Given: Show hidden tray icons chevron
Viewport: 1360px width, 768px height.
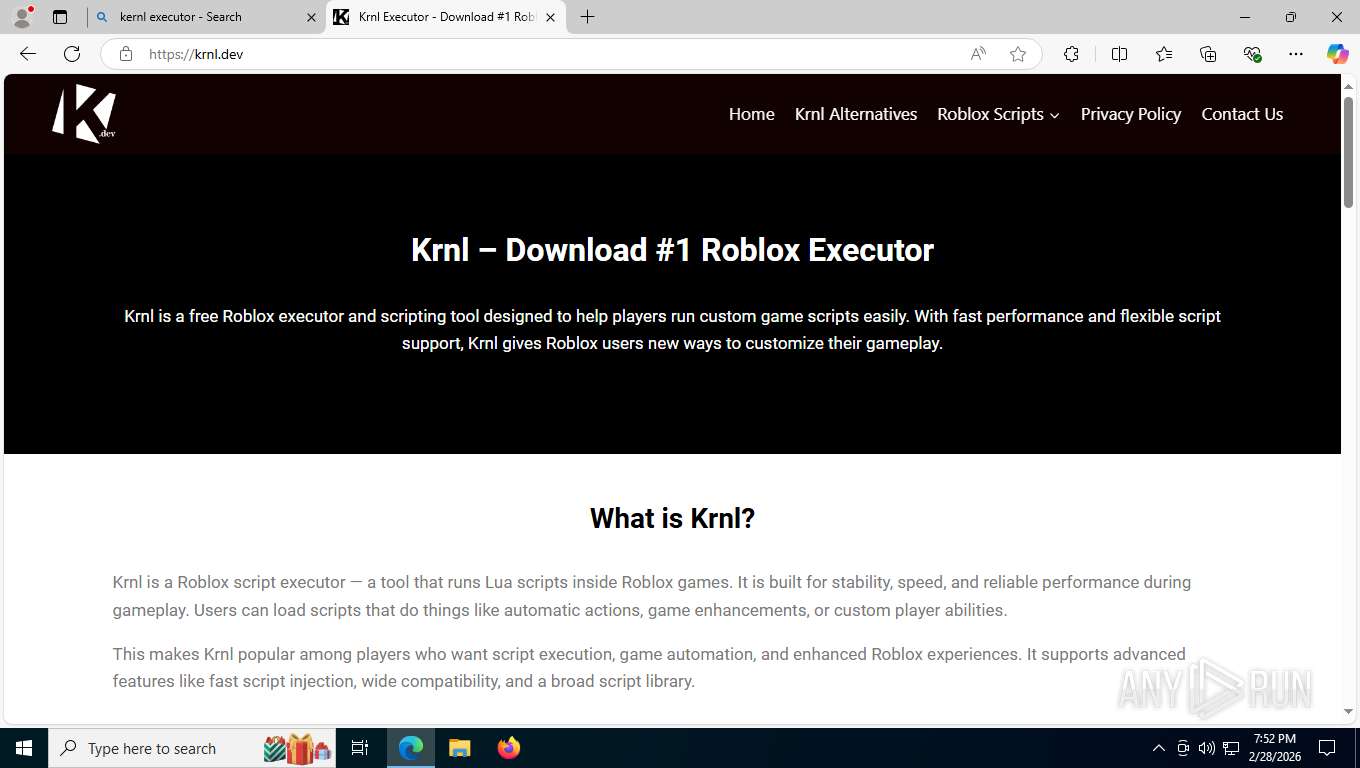Looking at the screenshot, I should (x=1159, y=748).
